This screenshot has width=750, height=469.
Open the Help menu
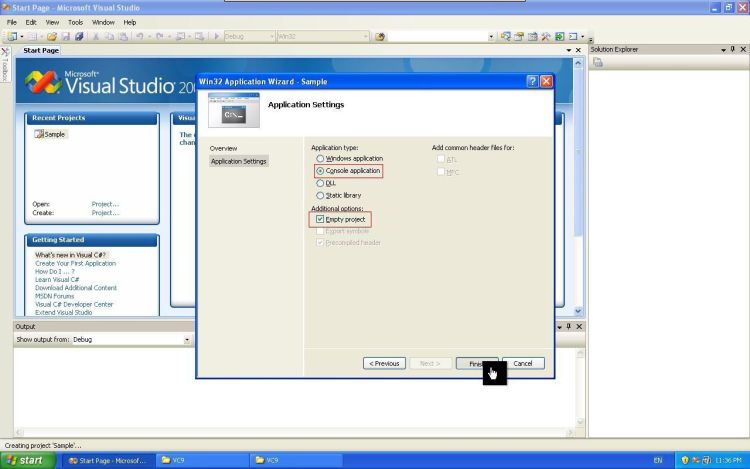[x=130, y=22]
